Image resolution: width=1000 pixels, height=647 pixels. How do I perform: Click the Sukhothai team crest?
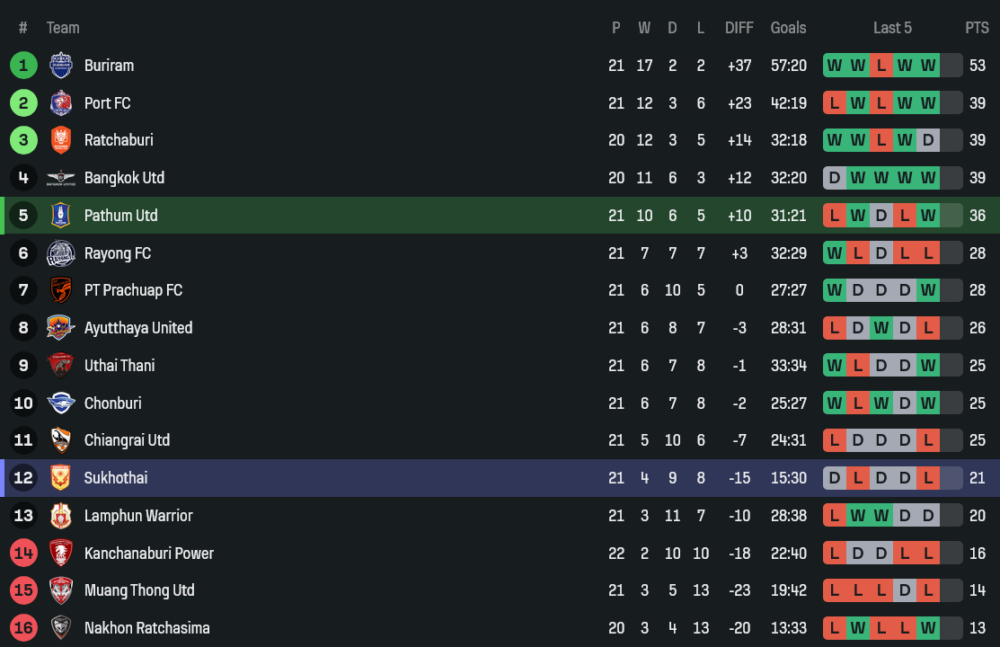coord(61,478)
